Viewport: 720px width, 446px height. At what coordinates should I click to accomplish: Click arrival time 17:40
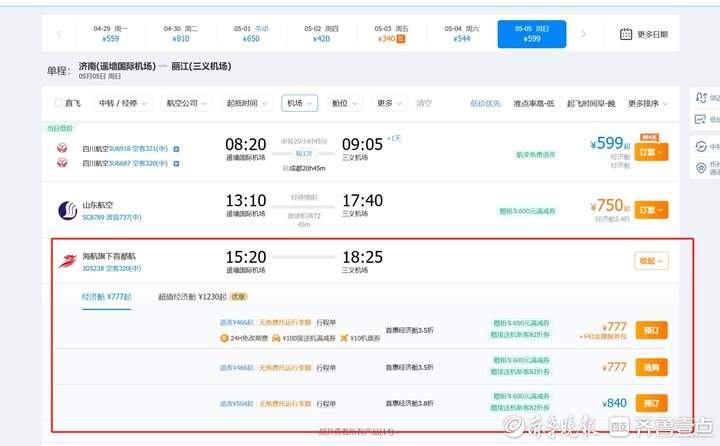click(362, 201)
